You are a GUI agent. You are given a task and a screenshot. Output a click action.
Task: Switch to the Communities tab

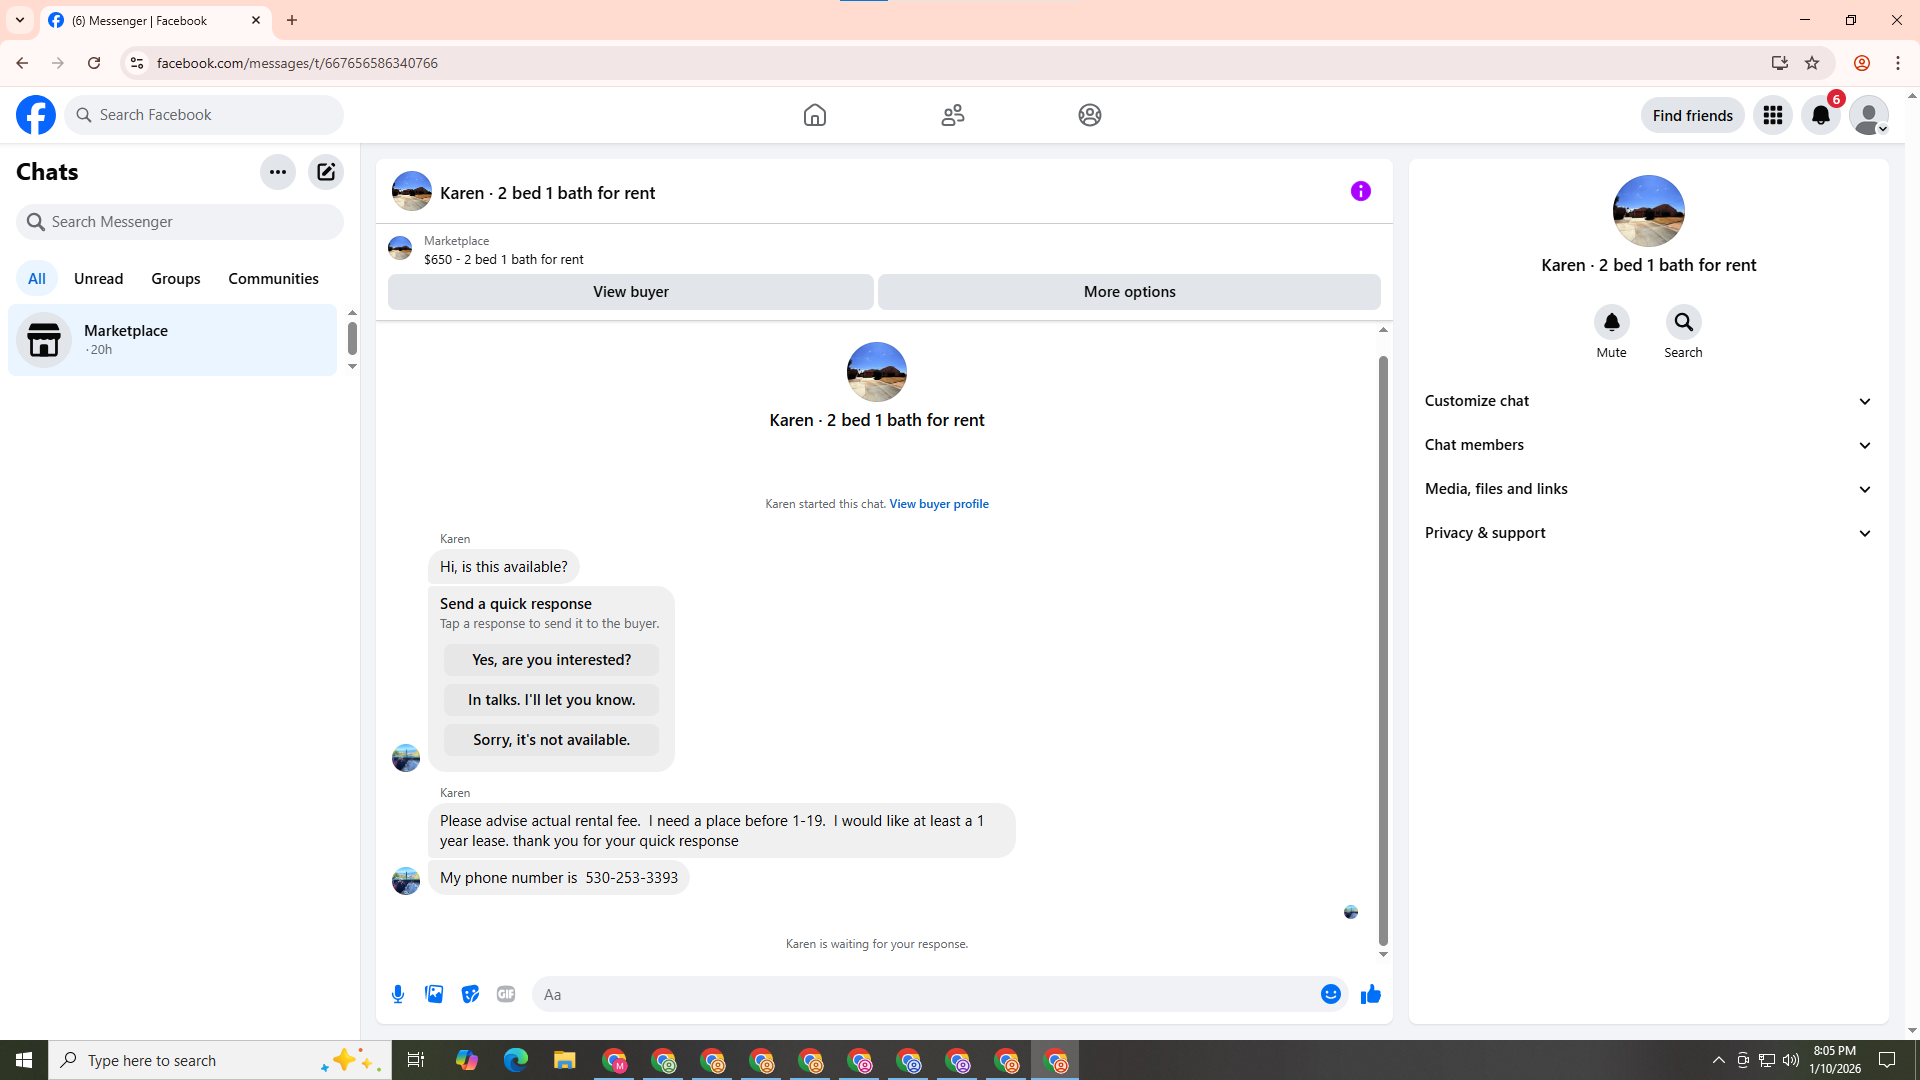[x=273, y=279]
